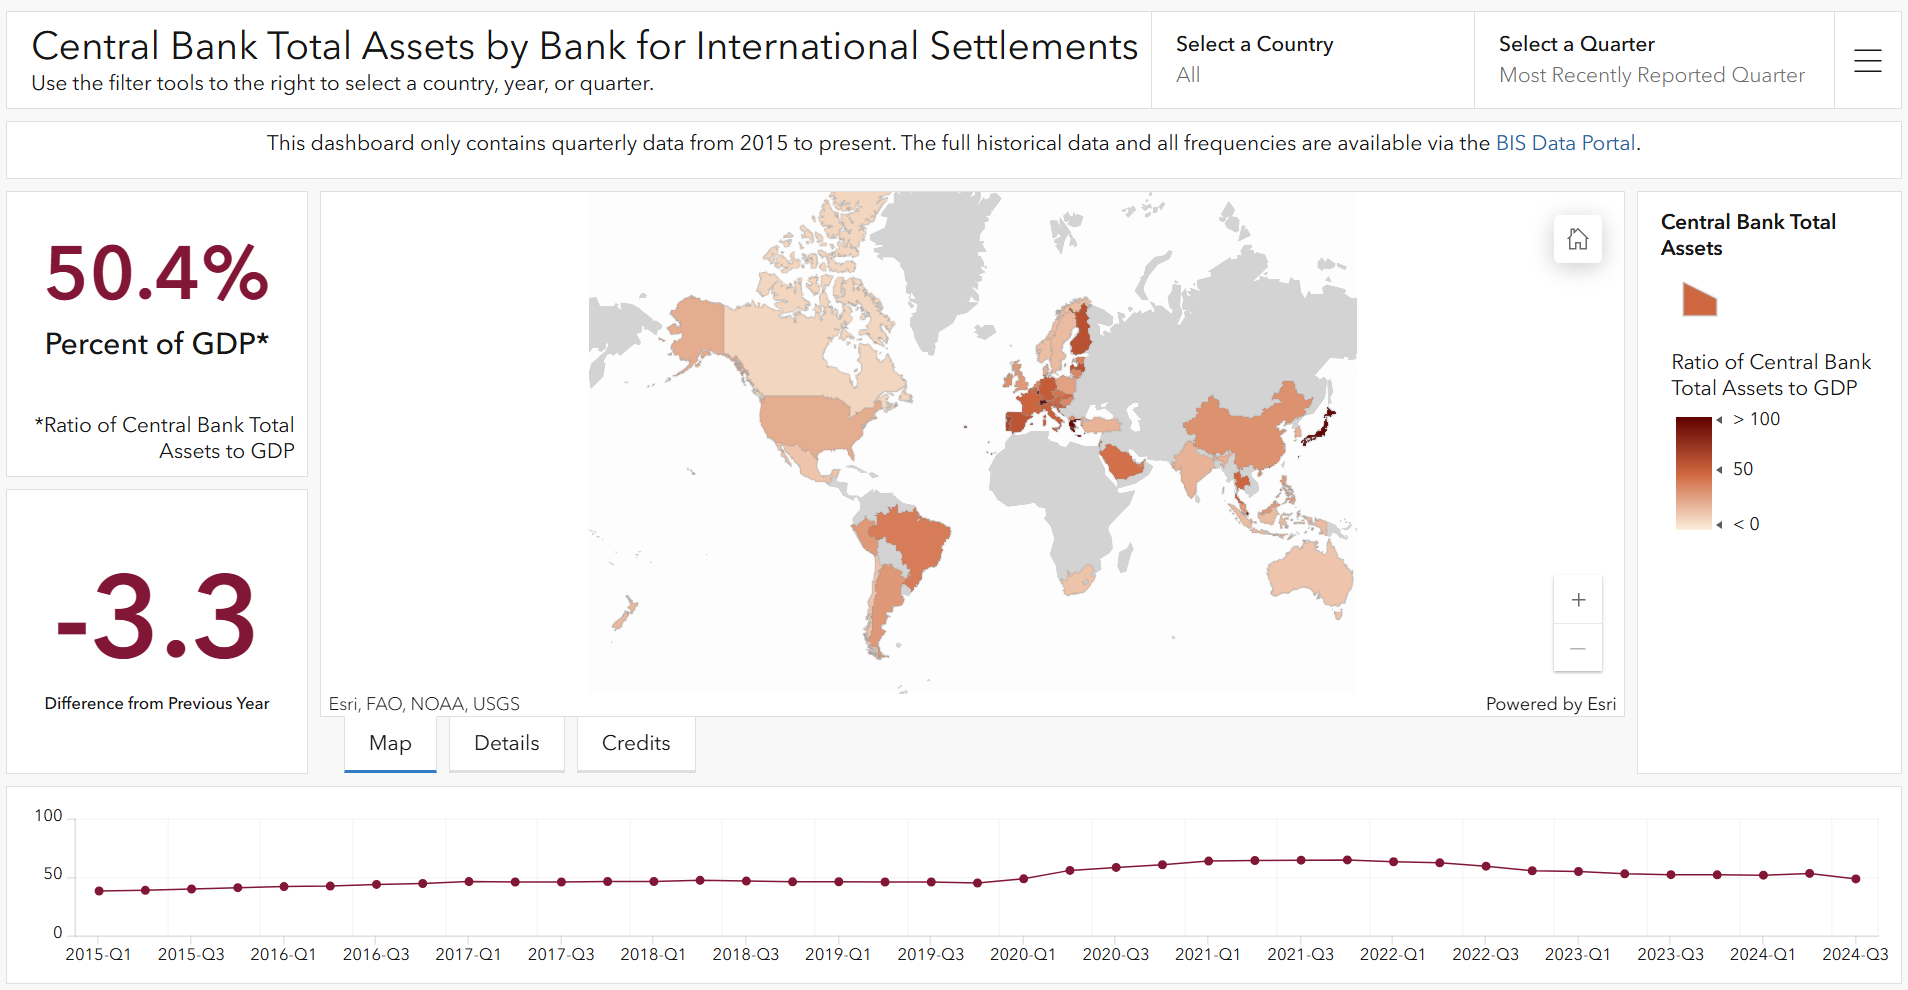Zoom out of the map with minus
The image size is (1908, 990).
[1578, 648]
